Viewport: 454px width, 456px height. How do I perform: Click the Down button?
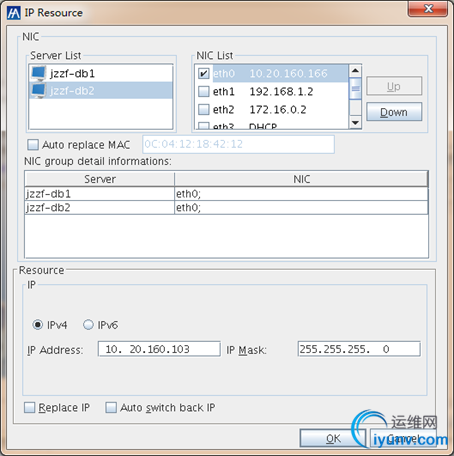(394, 112)
